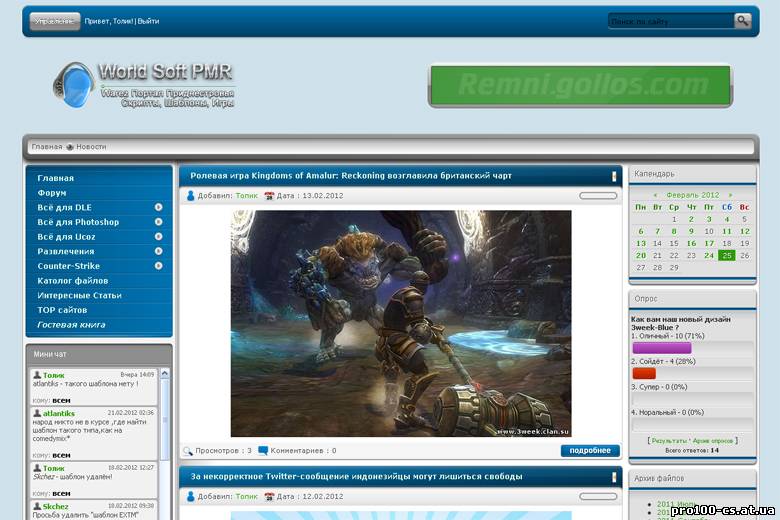Viewport: 780px width, 520px height.
Task: Click calendar icon next to 12.02.2012 date
Action: pos(269,496)
